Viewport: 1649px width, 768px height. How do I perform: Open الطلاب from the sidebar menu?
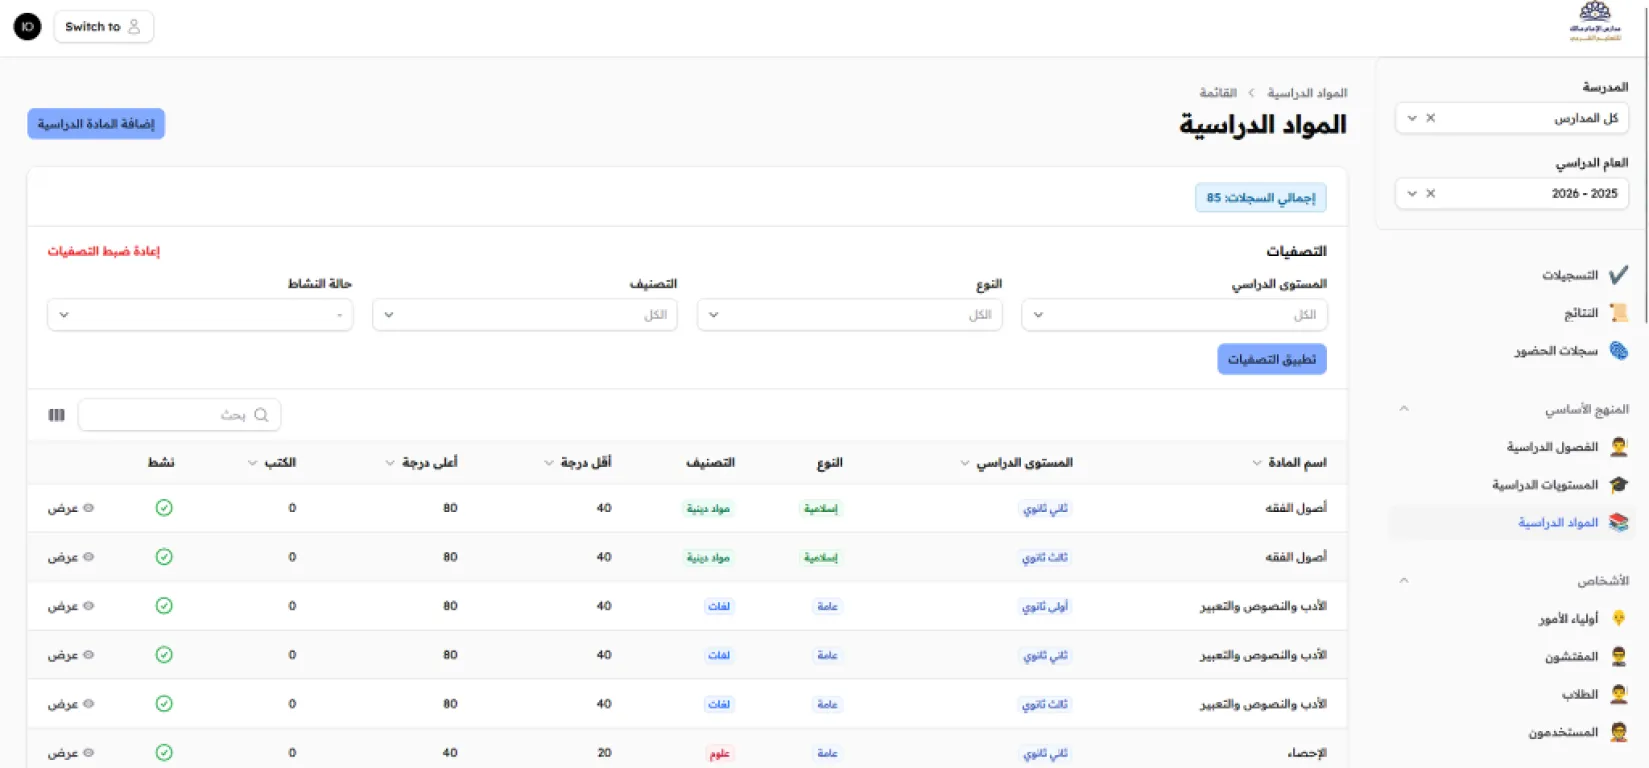[1580, 694]
